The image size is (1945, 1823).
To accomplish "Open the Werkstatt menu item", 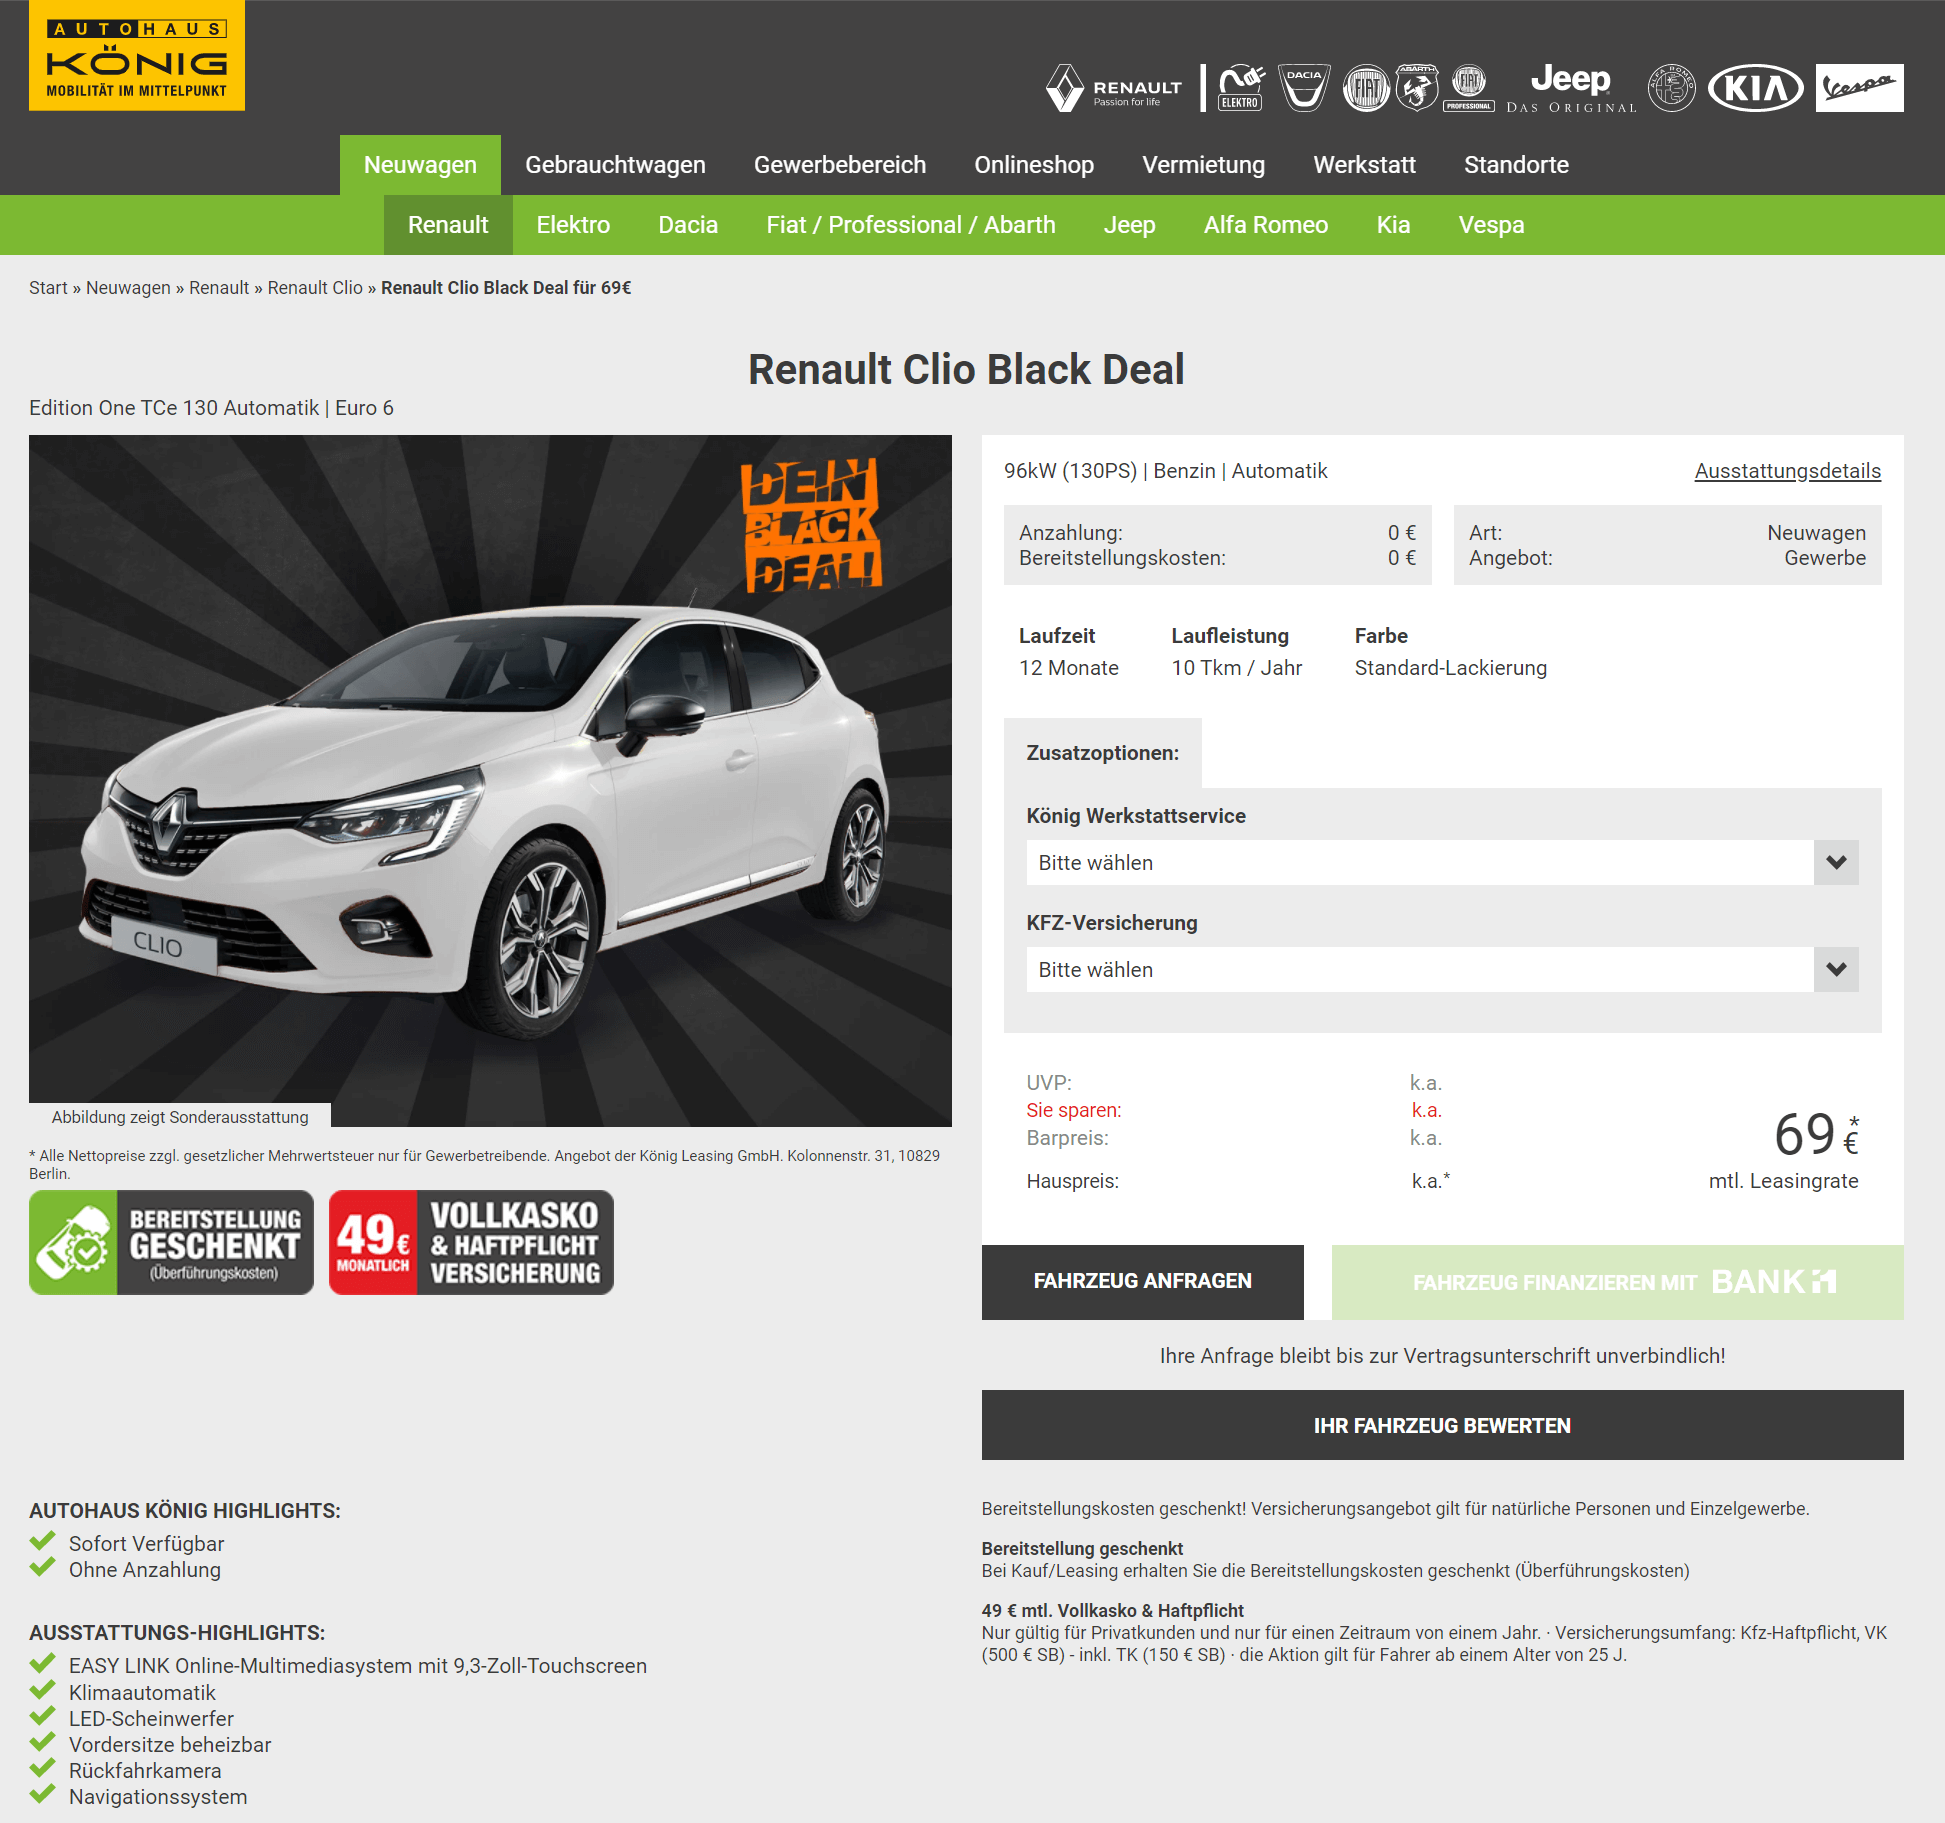I will pyautogui.click(x=1365, y=165).
